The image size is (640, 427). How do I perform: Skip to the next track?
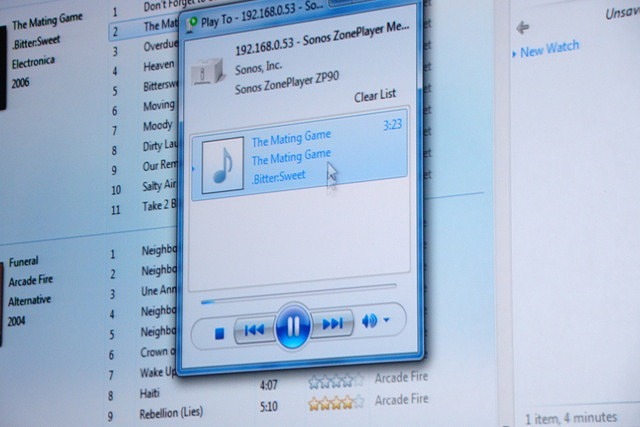coord(332,323)
